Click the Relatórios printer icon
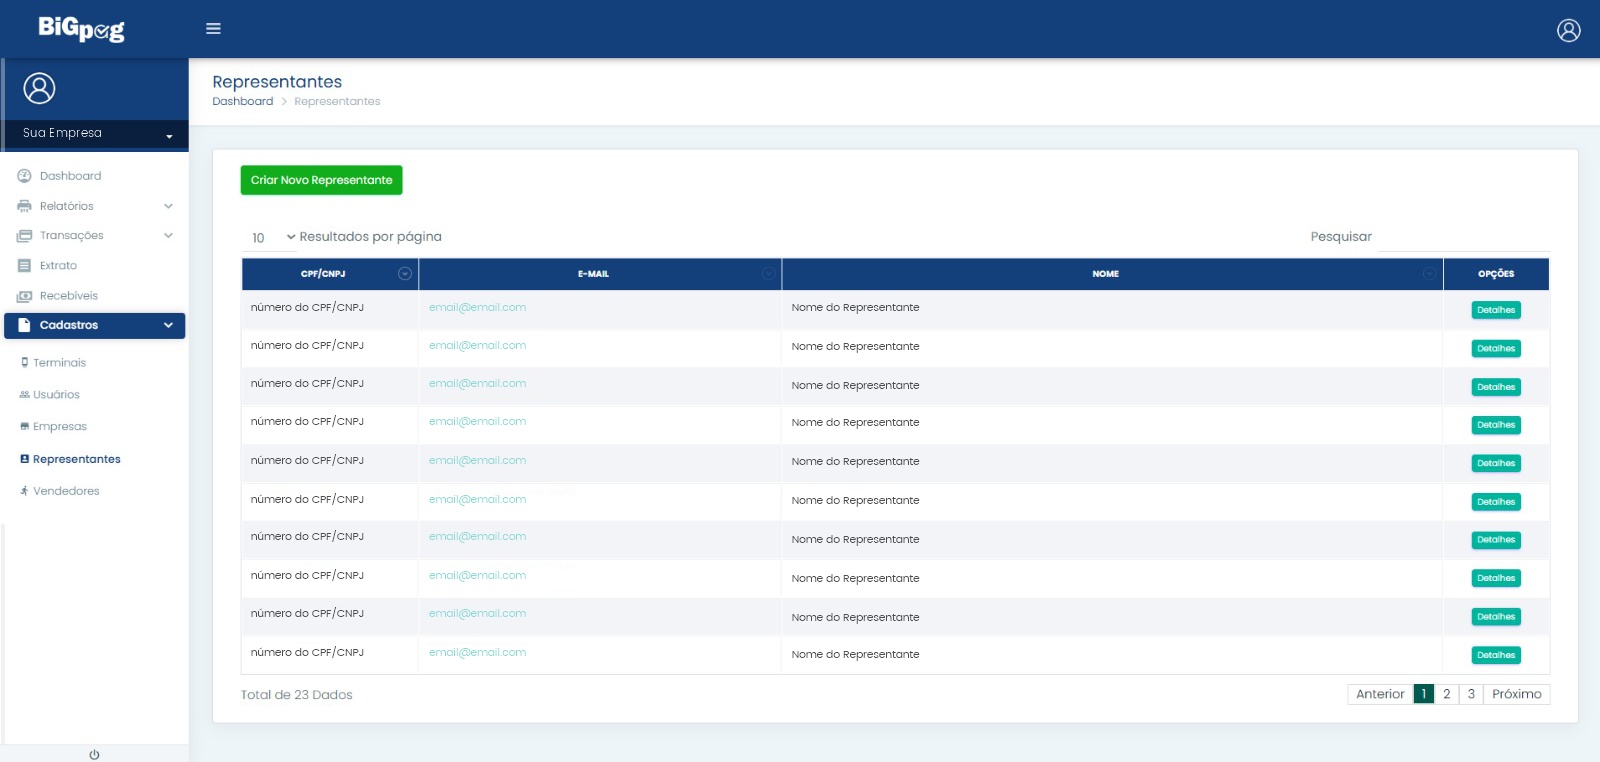The image size is (1600, 762). (x=24, y=206)
